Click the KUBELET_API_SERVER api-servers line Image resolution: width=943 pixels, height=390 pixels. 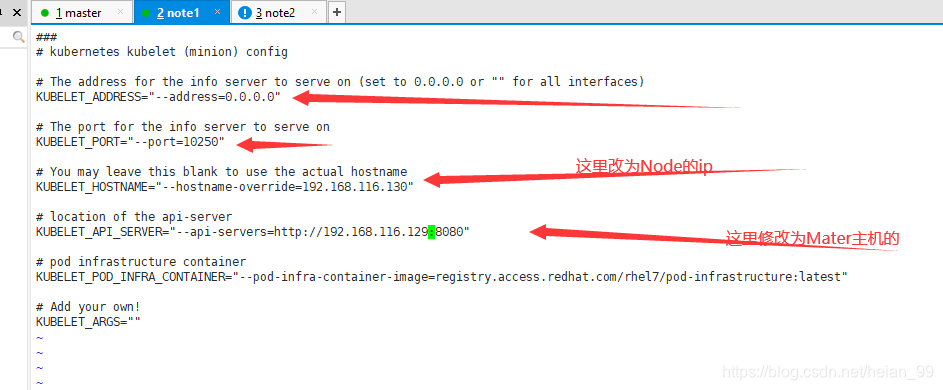[253, 232]
